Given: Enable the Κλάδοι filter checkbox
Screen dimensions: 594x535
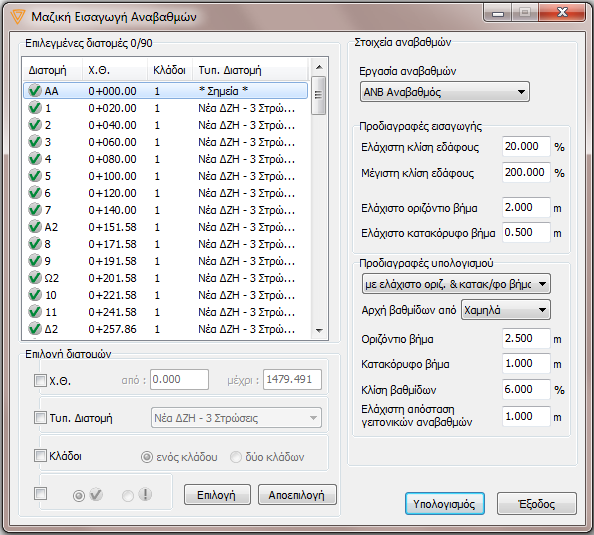Looking at the screenshot, I should [x=40, y=456].
